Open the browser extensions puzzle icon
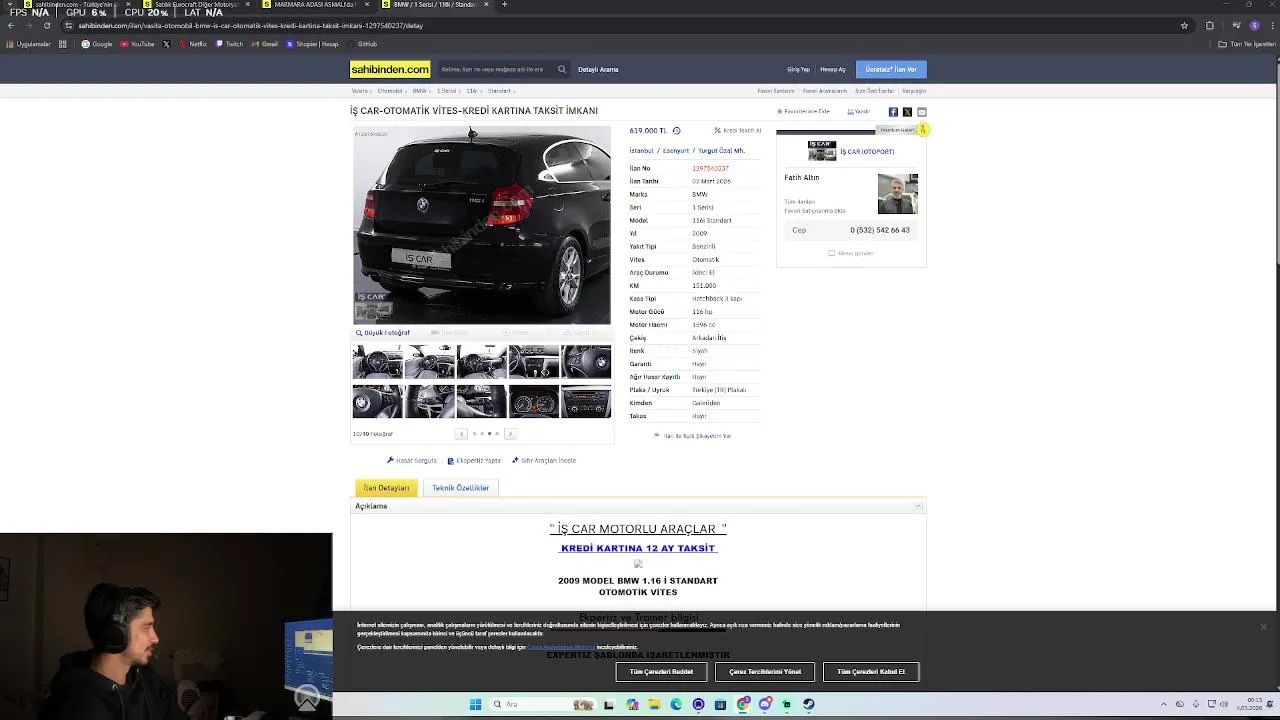 [x=1210, y=25]
